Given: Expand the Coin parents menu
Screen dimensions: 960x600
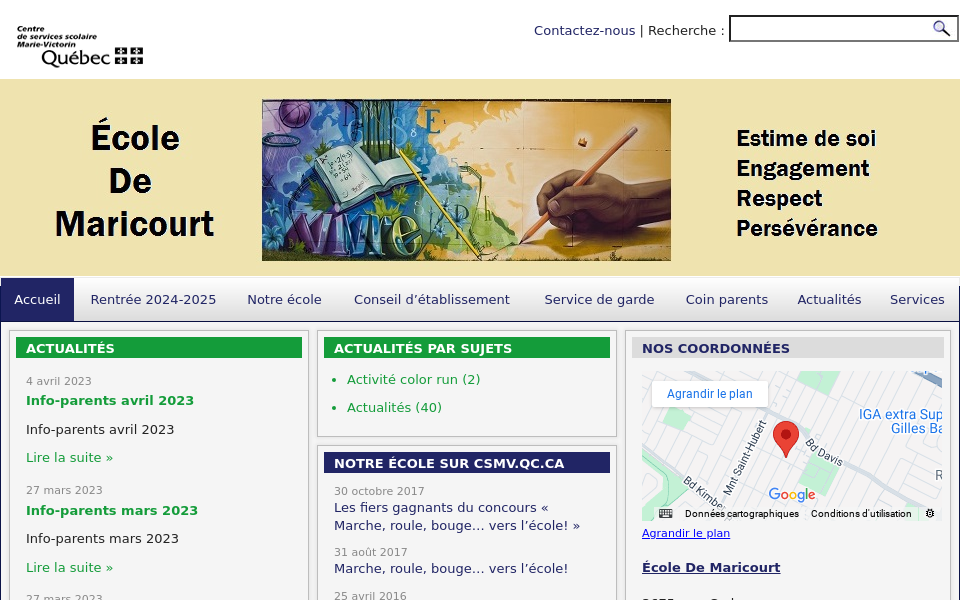Looking at the screenshot, I should tap(726, 300).
